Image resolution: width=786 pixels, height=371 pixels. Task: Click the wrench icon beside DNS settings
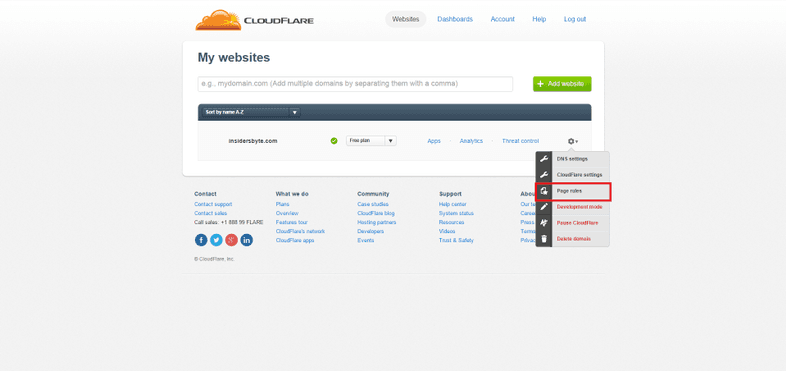click(x=544, y=159)
